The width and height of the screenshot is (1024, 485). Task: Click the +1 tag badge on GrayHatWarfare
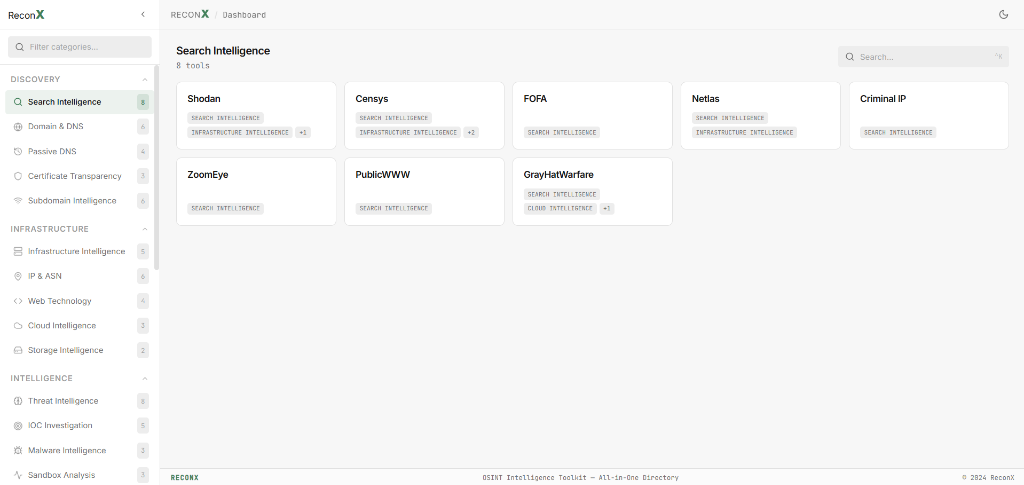pos(607,209)
